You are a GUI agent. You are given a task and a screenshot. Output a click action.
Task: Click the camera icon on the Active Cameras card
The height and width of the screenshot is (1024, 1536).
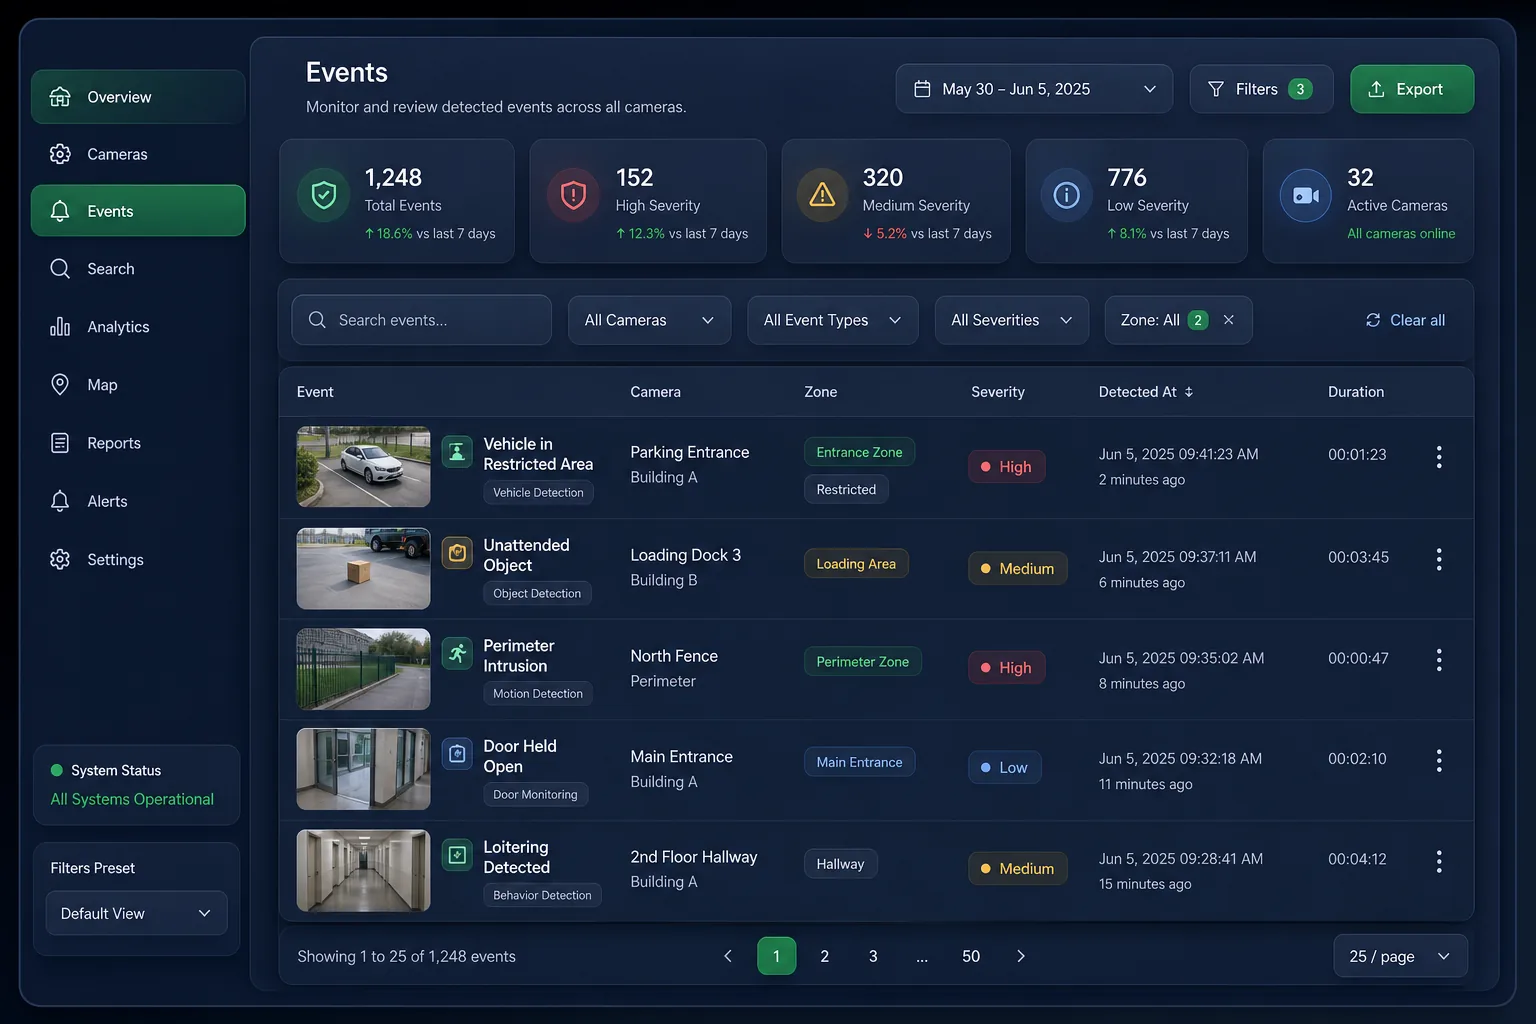[1306, 195]
